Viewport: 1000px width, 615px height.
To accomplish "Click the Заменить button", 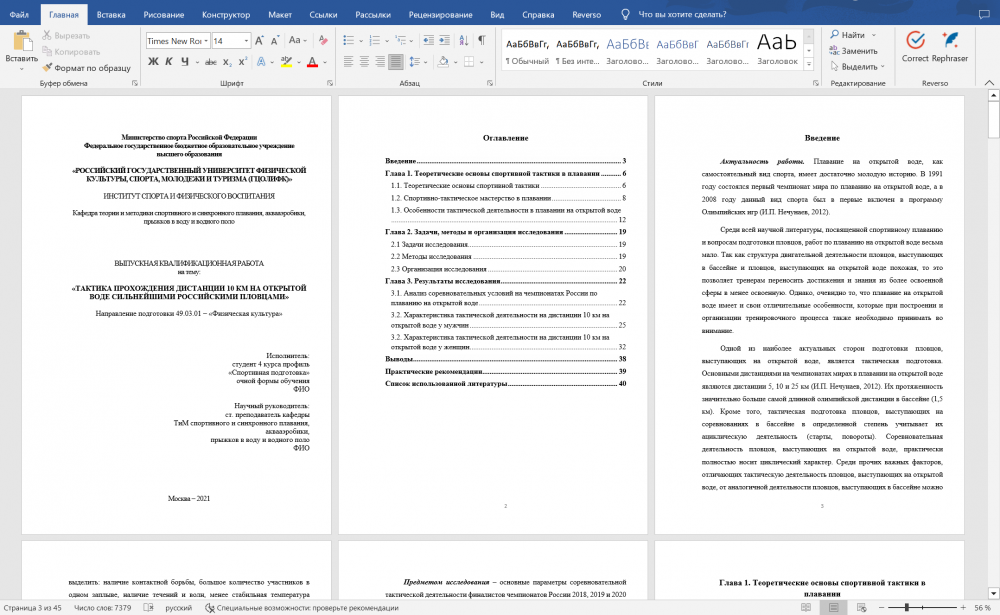I will coord(853,50).
